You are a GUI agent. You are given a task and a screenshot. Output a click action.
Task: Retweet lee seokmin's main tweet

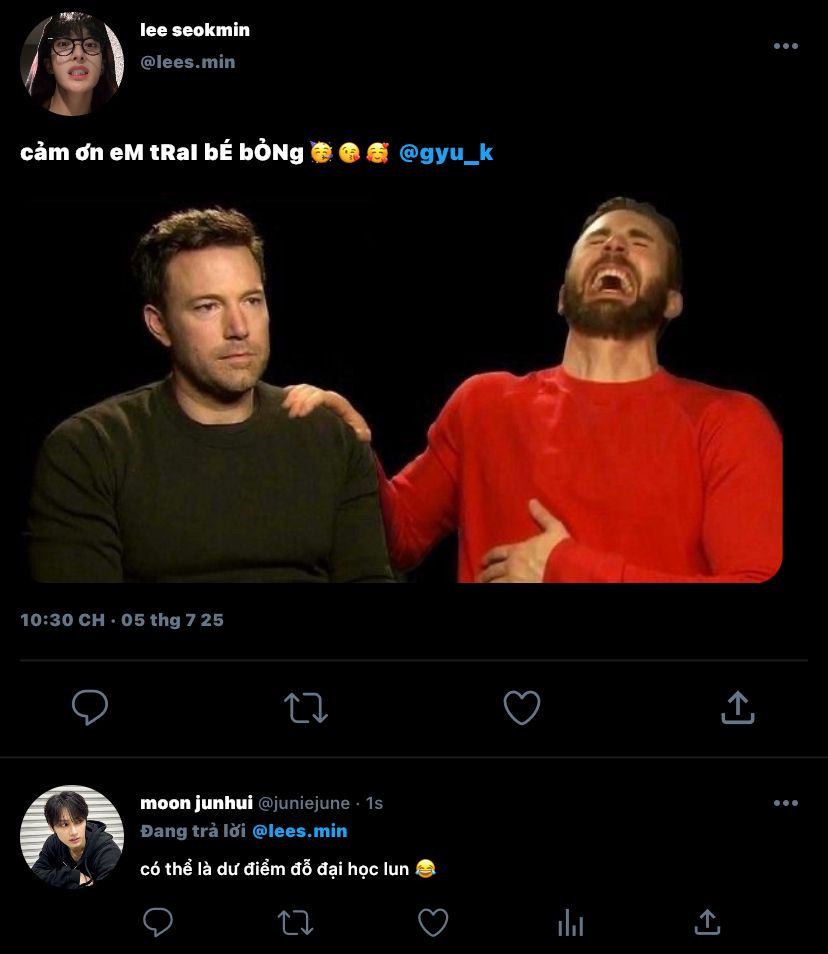(305, 708)
